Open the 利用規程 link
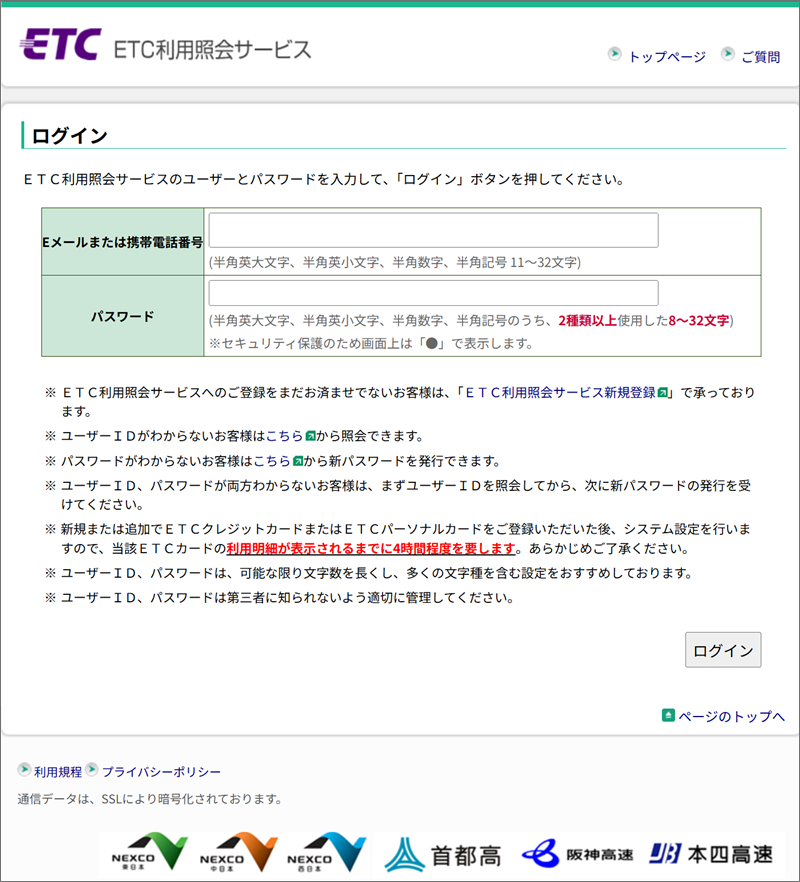 point(58,772)
